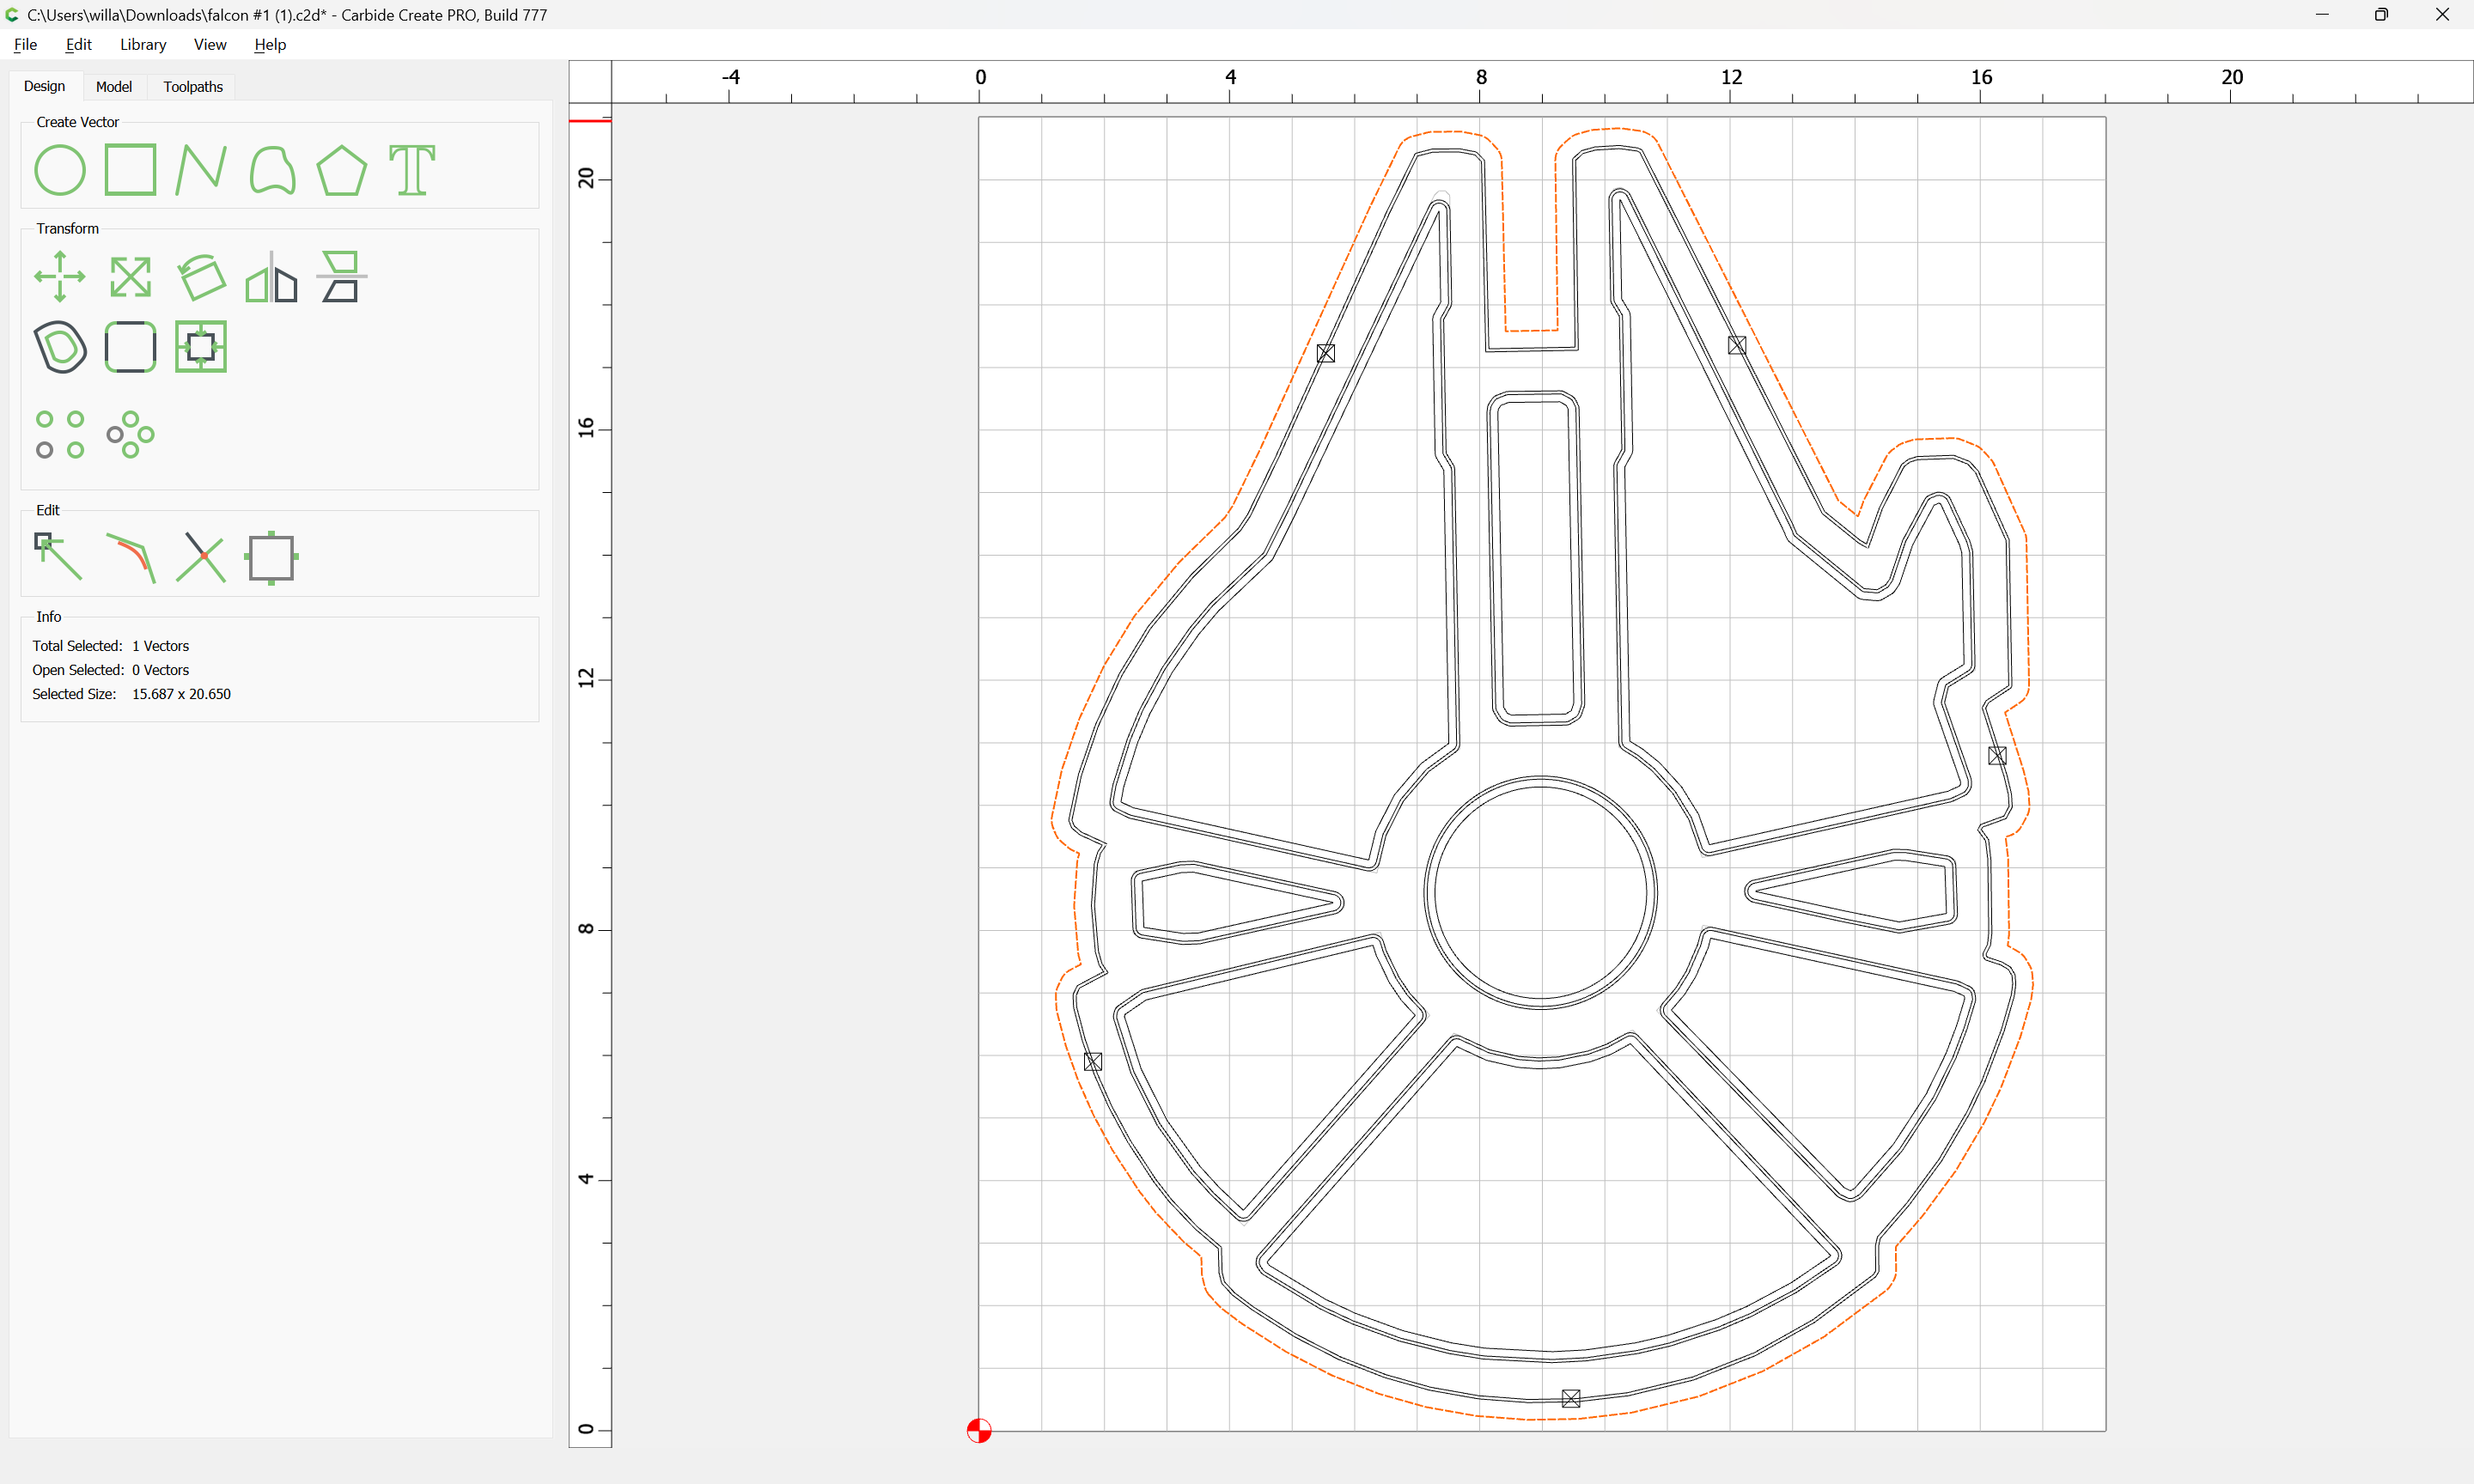Image resolution: width=2474 pixels, height=1484 pixels.
Task: Select the Rectangle vector tool
Action: click(130, 170)
